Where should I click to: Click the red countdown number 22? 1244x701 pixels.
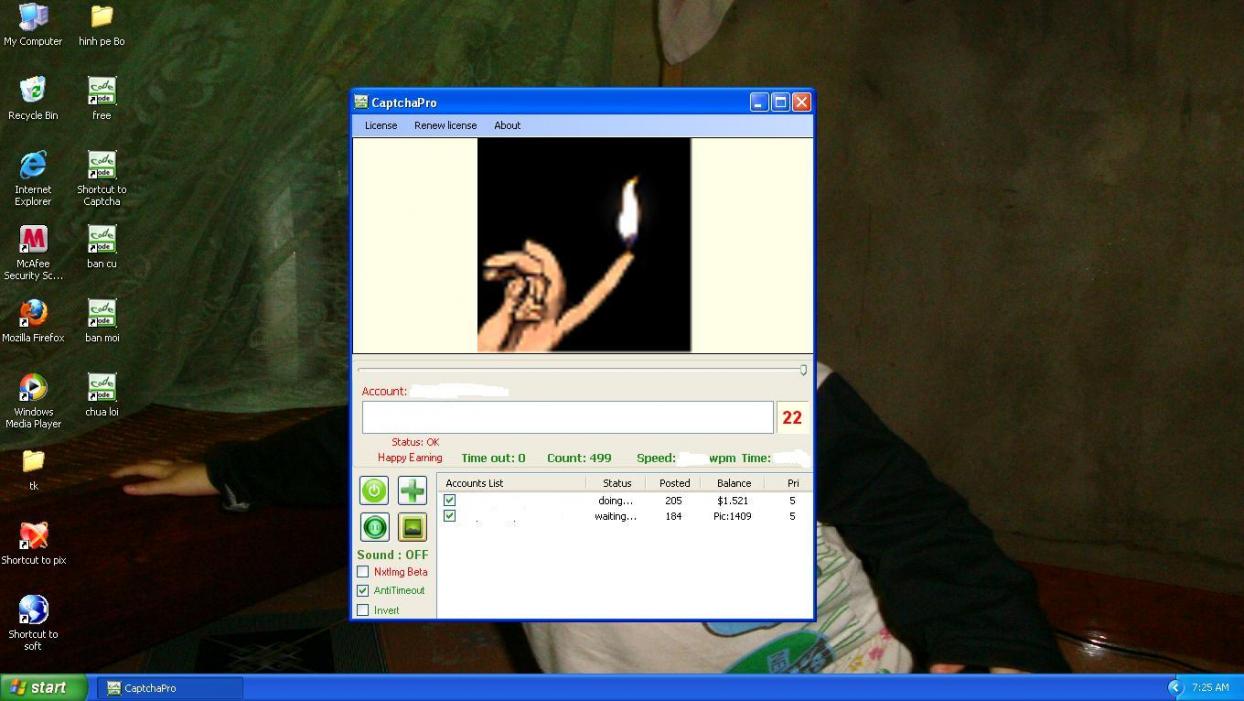pos(792,418)
